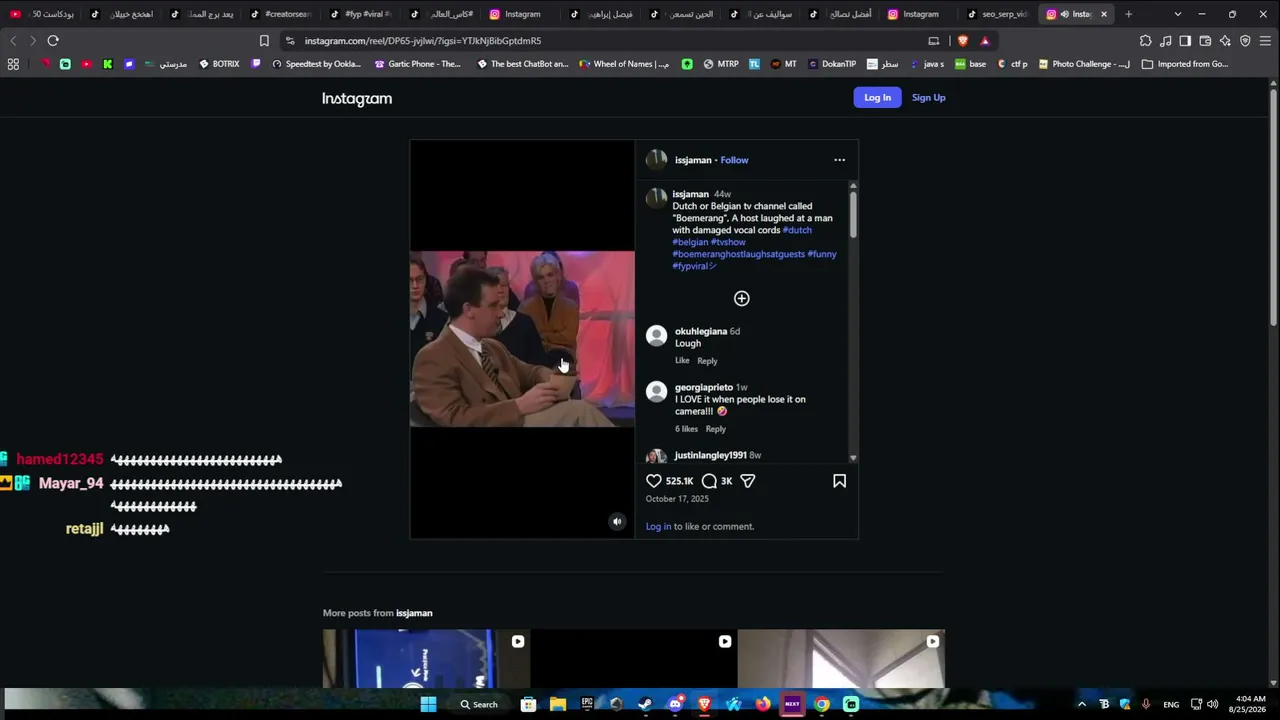Screen dimensions: 1280x720
Task: Open the Photo Challenge bookmark
Action: pyautogui.click(x=1084, y=64)
